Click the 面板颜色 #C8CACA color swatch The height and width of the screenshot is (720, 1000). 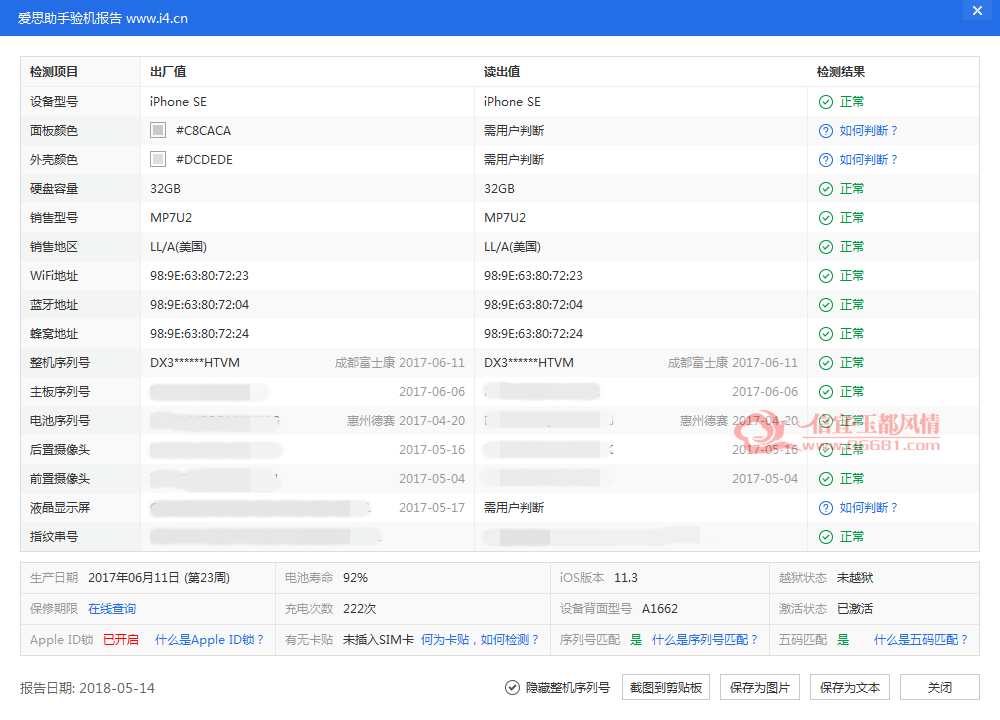(158, 130)
